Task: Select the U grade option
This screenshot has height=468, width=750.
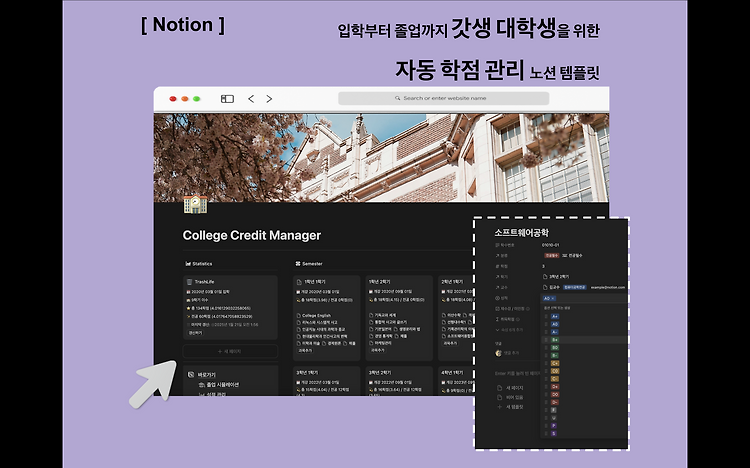Action: [x=554, y=418]
